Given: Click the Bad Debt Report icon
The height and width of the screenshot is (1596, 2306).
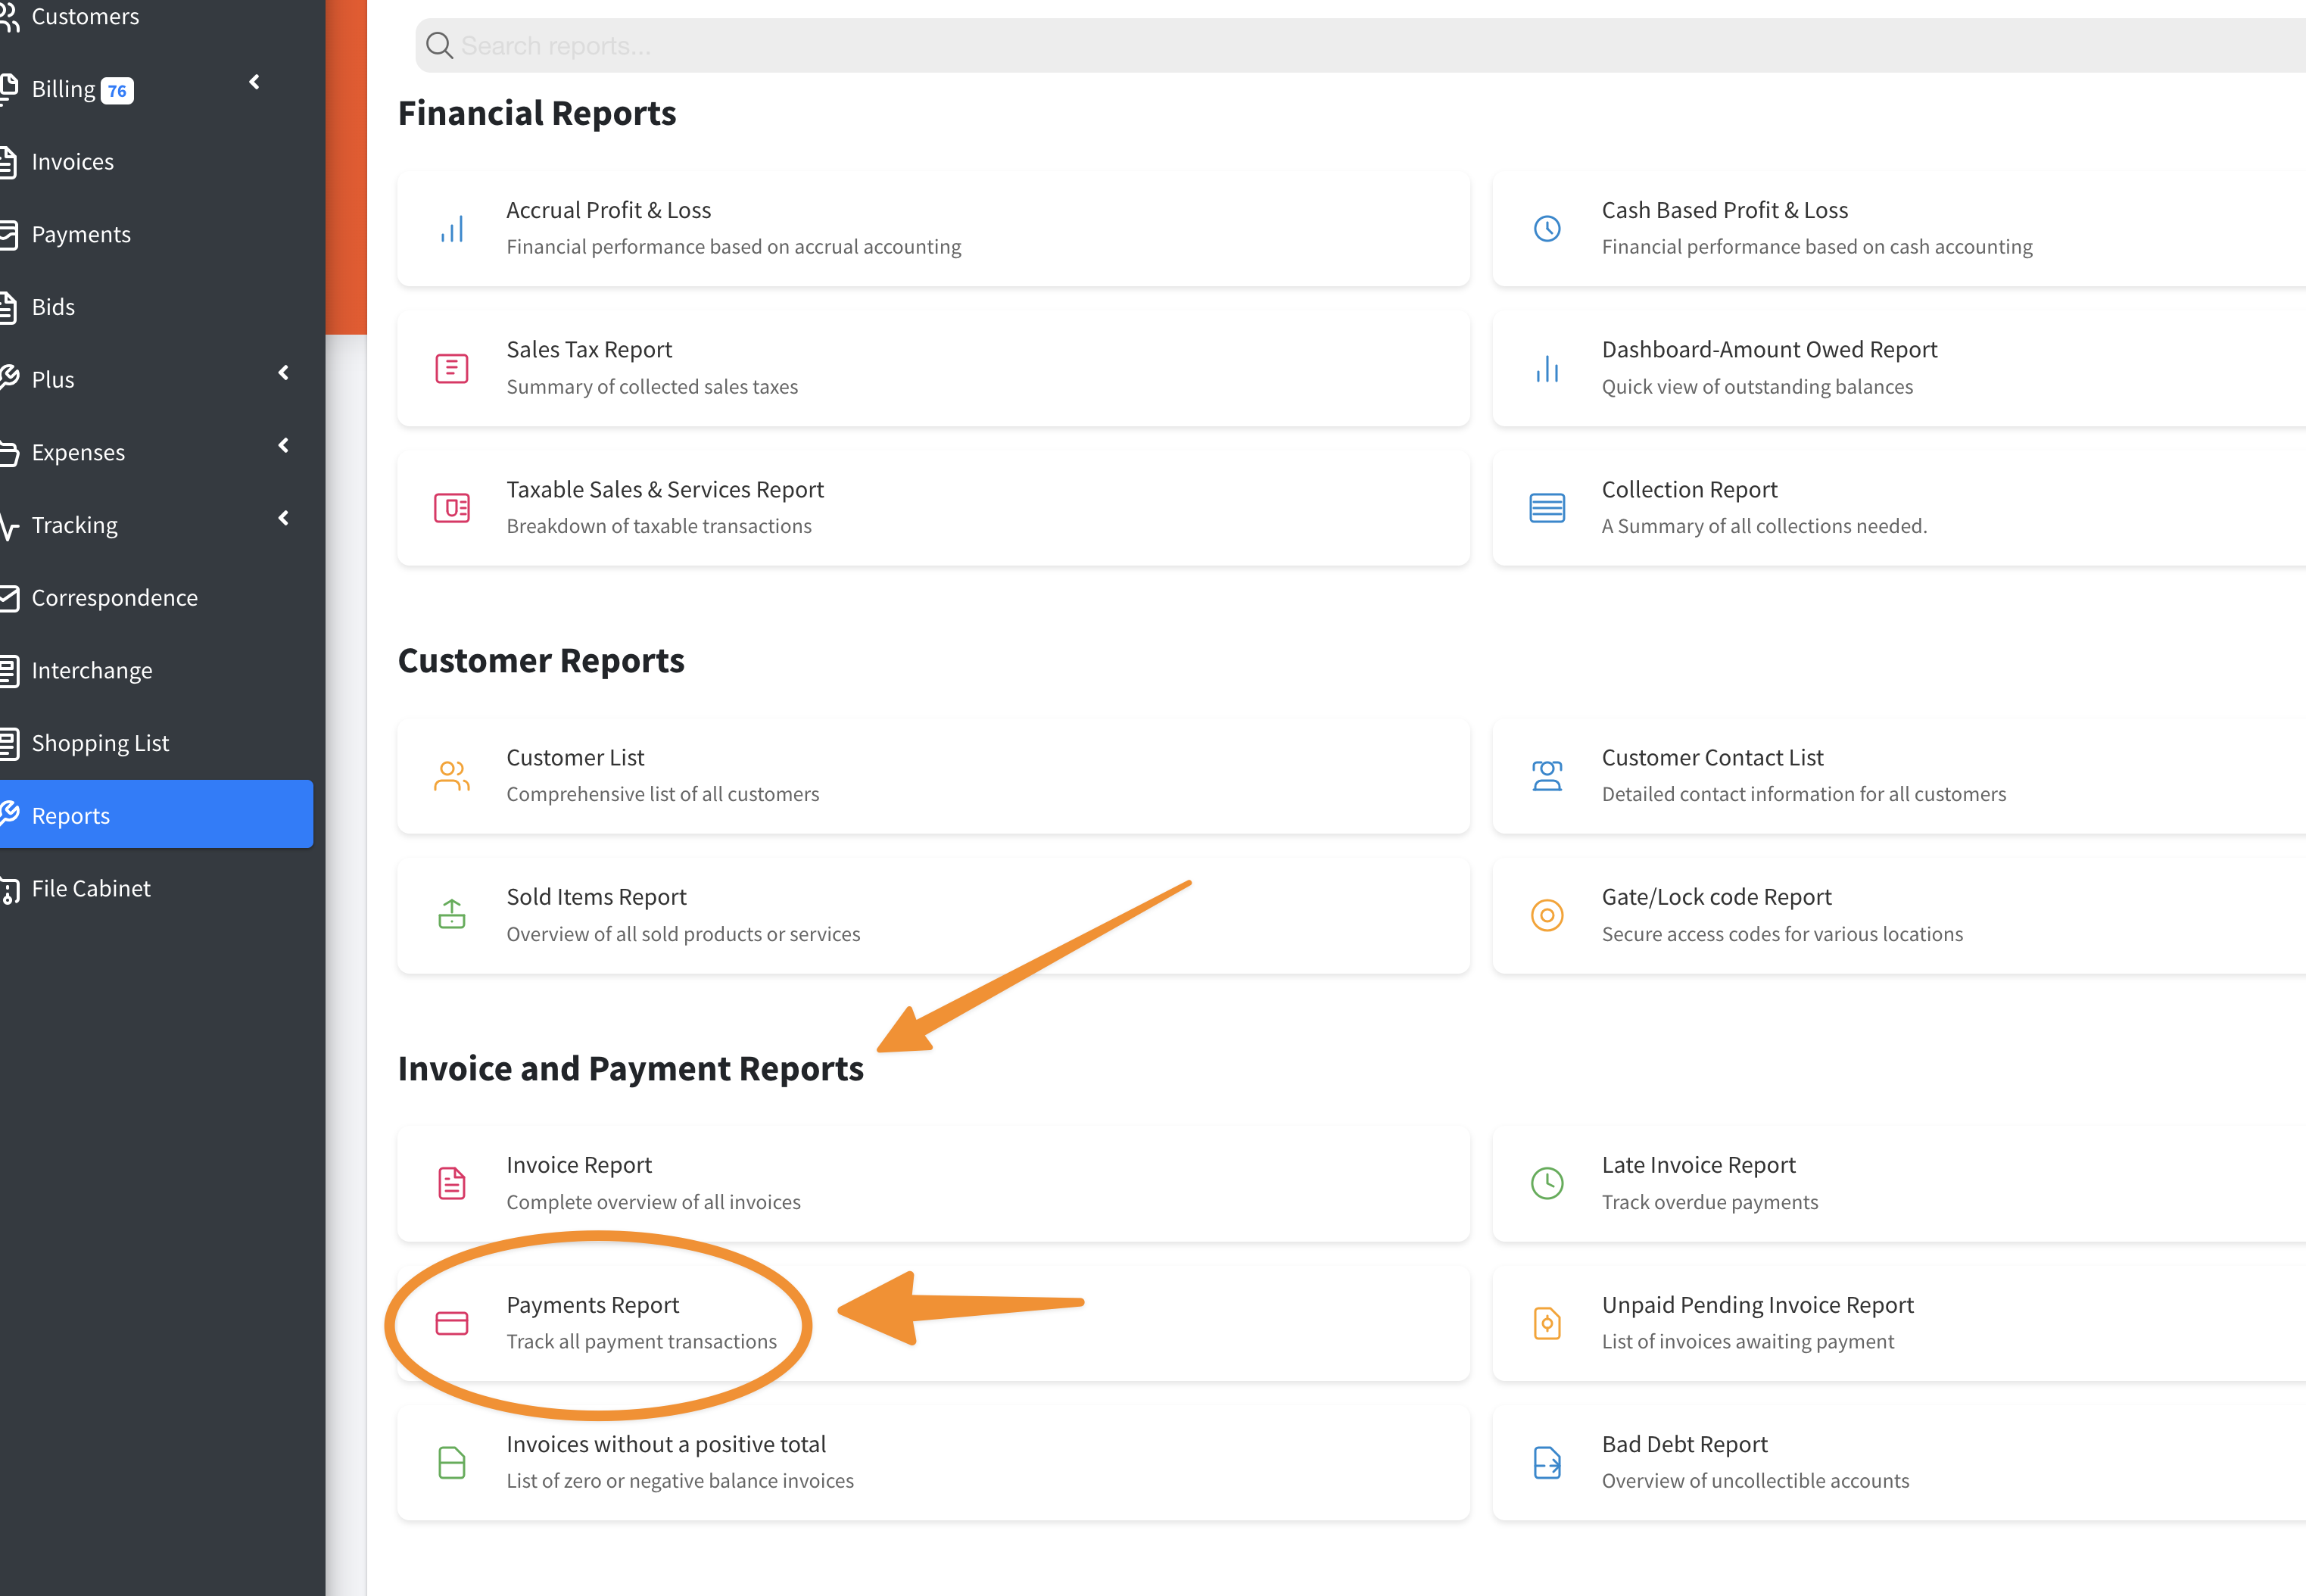Looking at the screenshot, I should (x=1546, y=1462).
